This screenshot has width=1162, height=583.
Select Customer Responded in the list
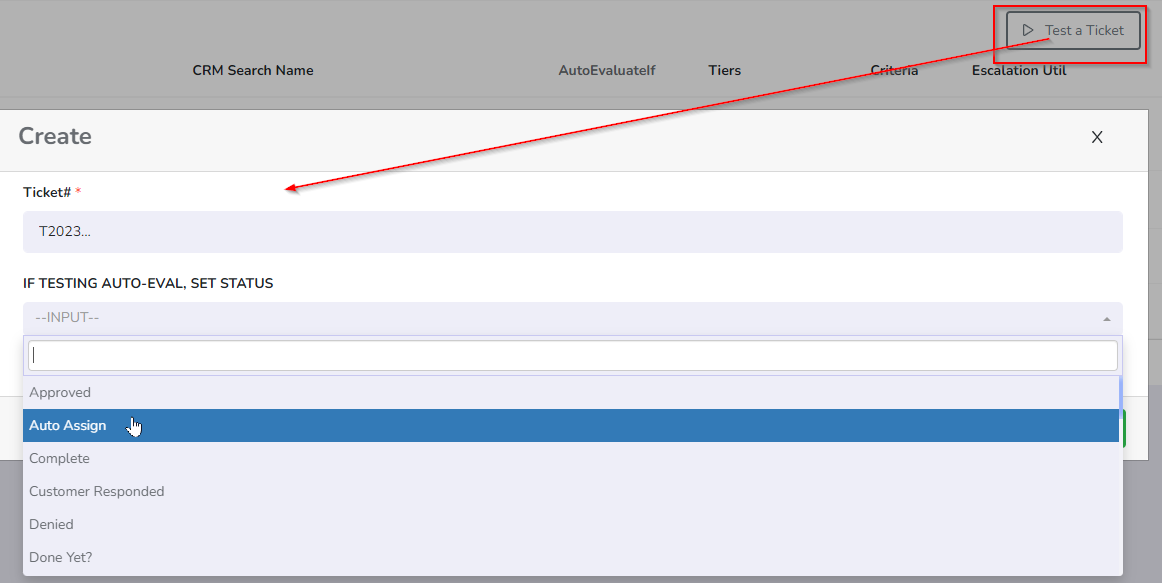pyautogui.click(x=97, y=492)
